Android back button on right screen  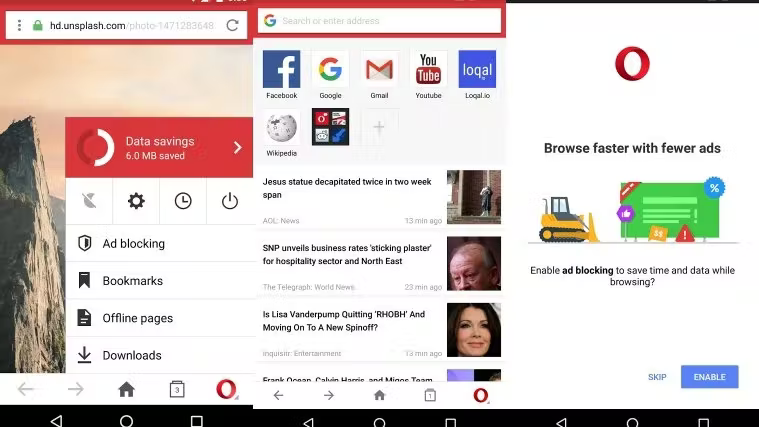[562, 423]
